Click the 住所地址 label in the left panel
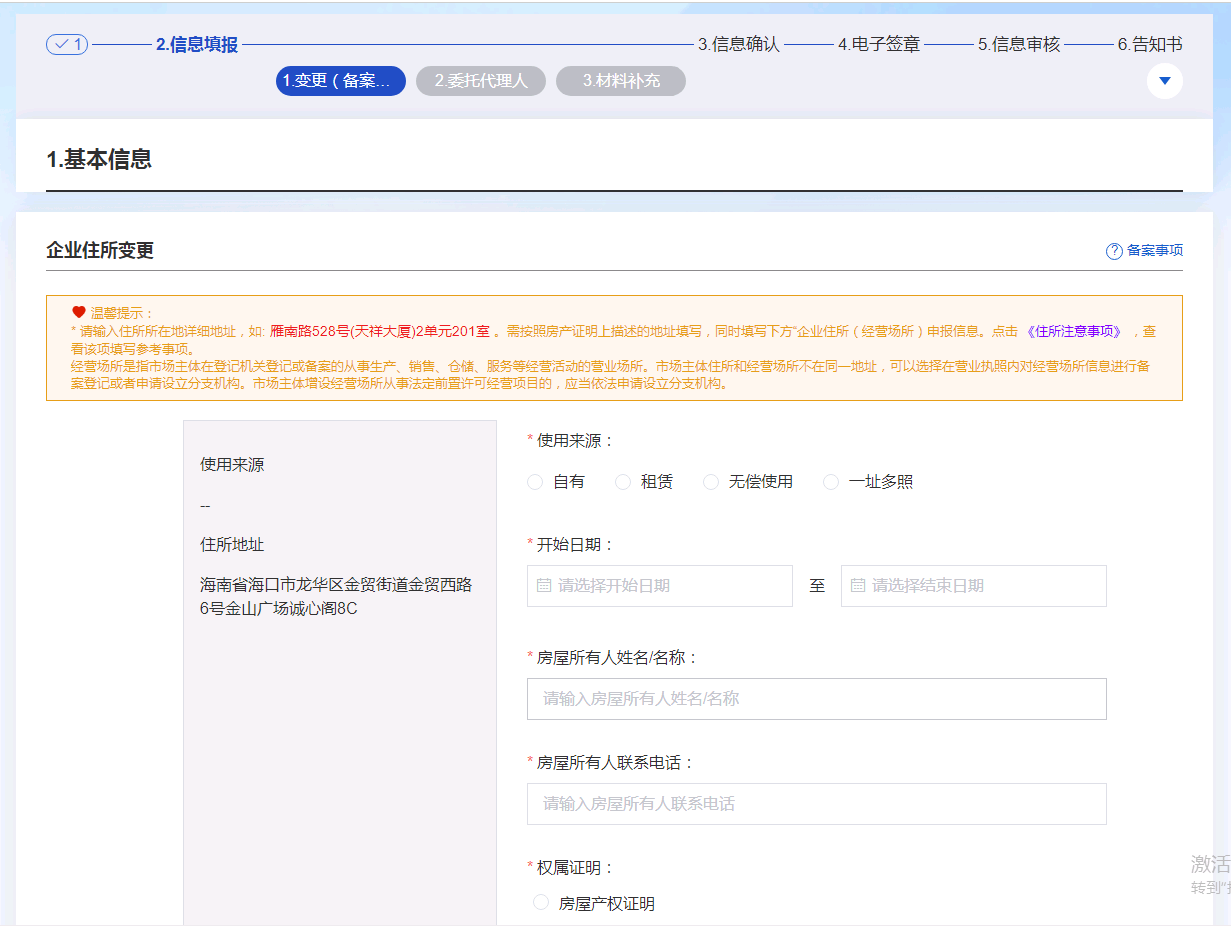Screen dimensions: 1231x936 [x=232, y=545]
